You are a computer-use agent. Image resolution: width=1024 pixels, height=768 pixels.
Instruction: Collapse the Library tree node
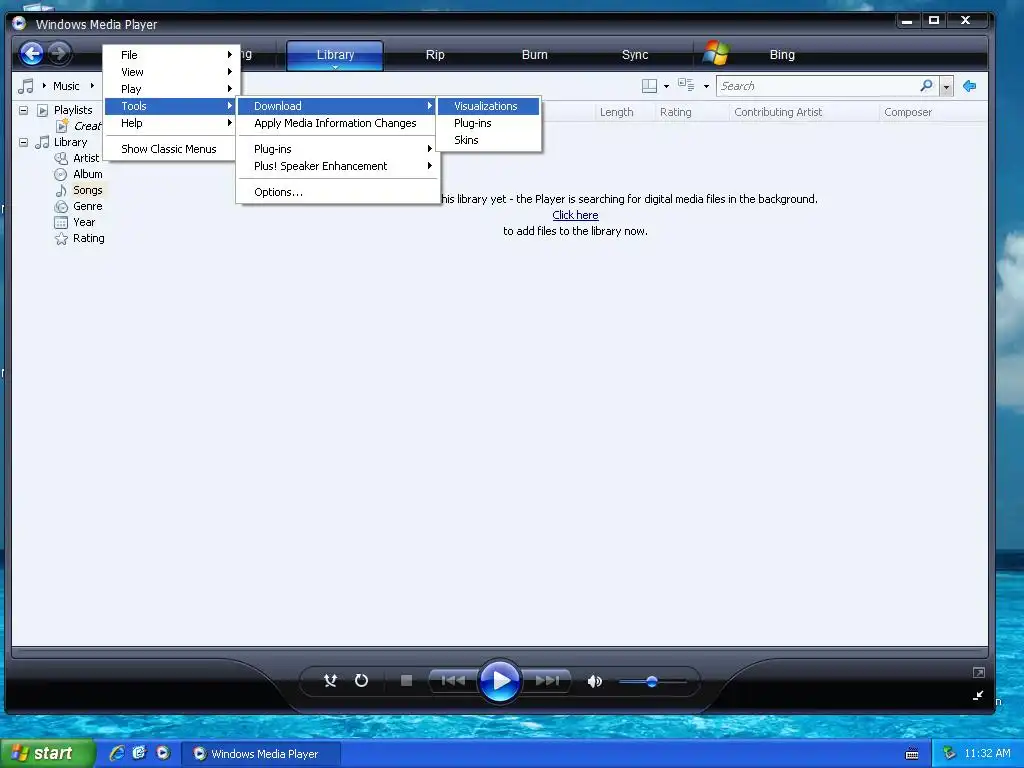point(24,142)
